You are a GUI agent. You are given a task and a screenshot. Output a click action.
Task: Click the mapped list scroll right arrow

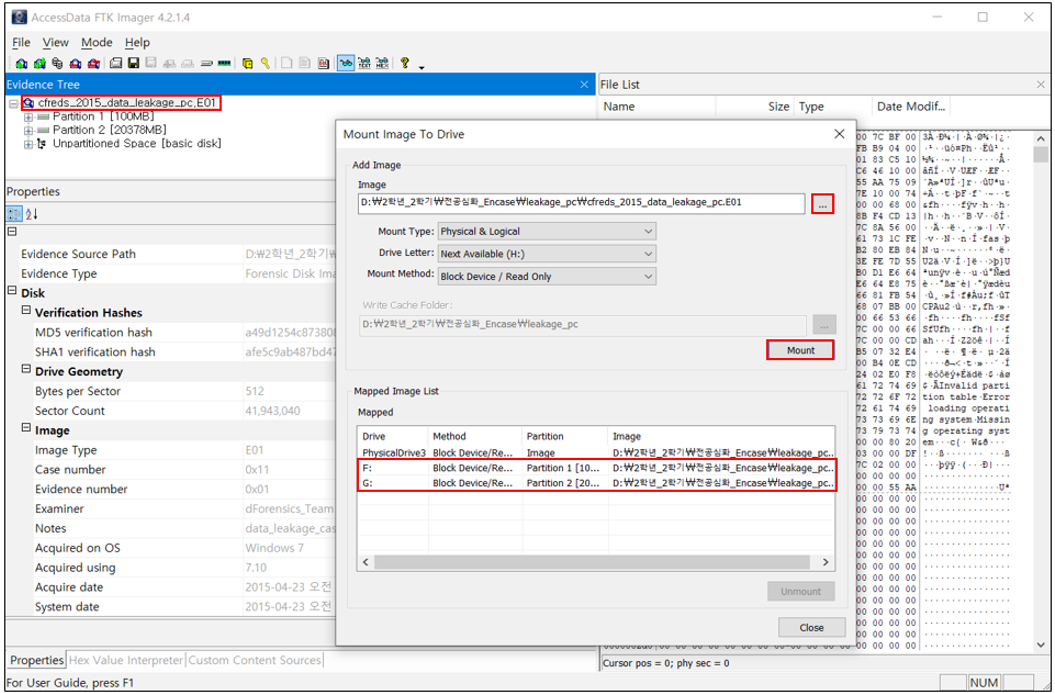tap(826, 562)
